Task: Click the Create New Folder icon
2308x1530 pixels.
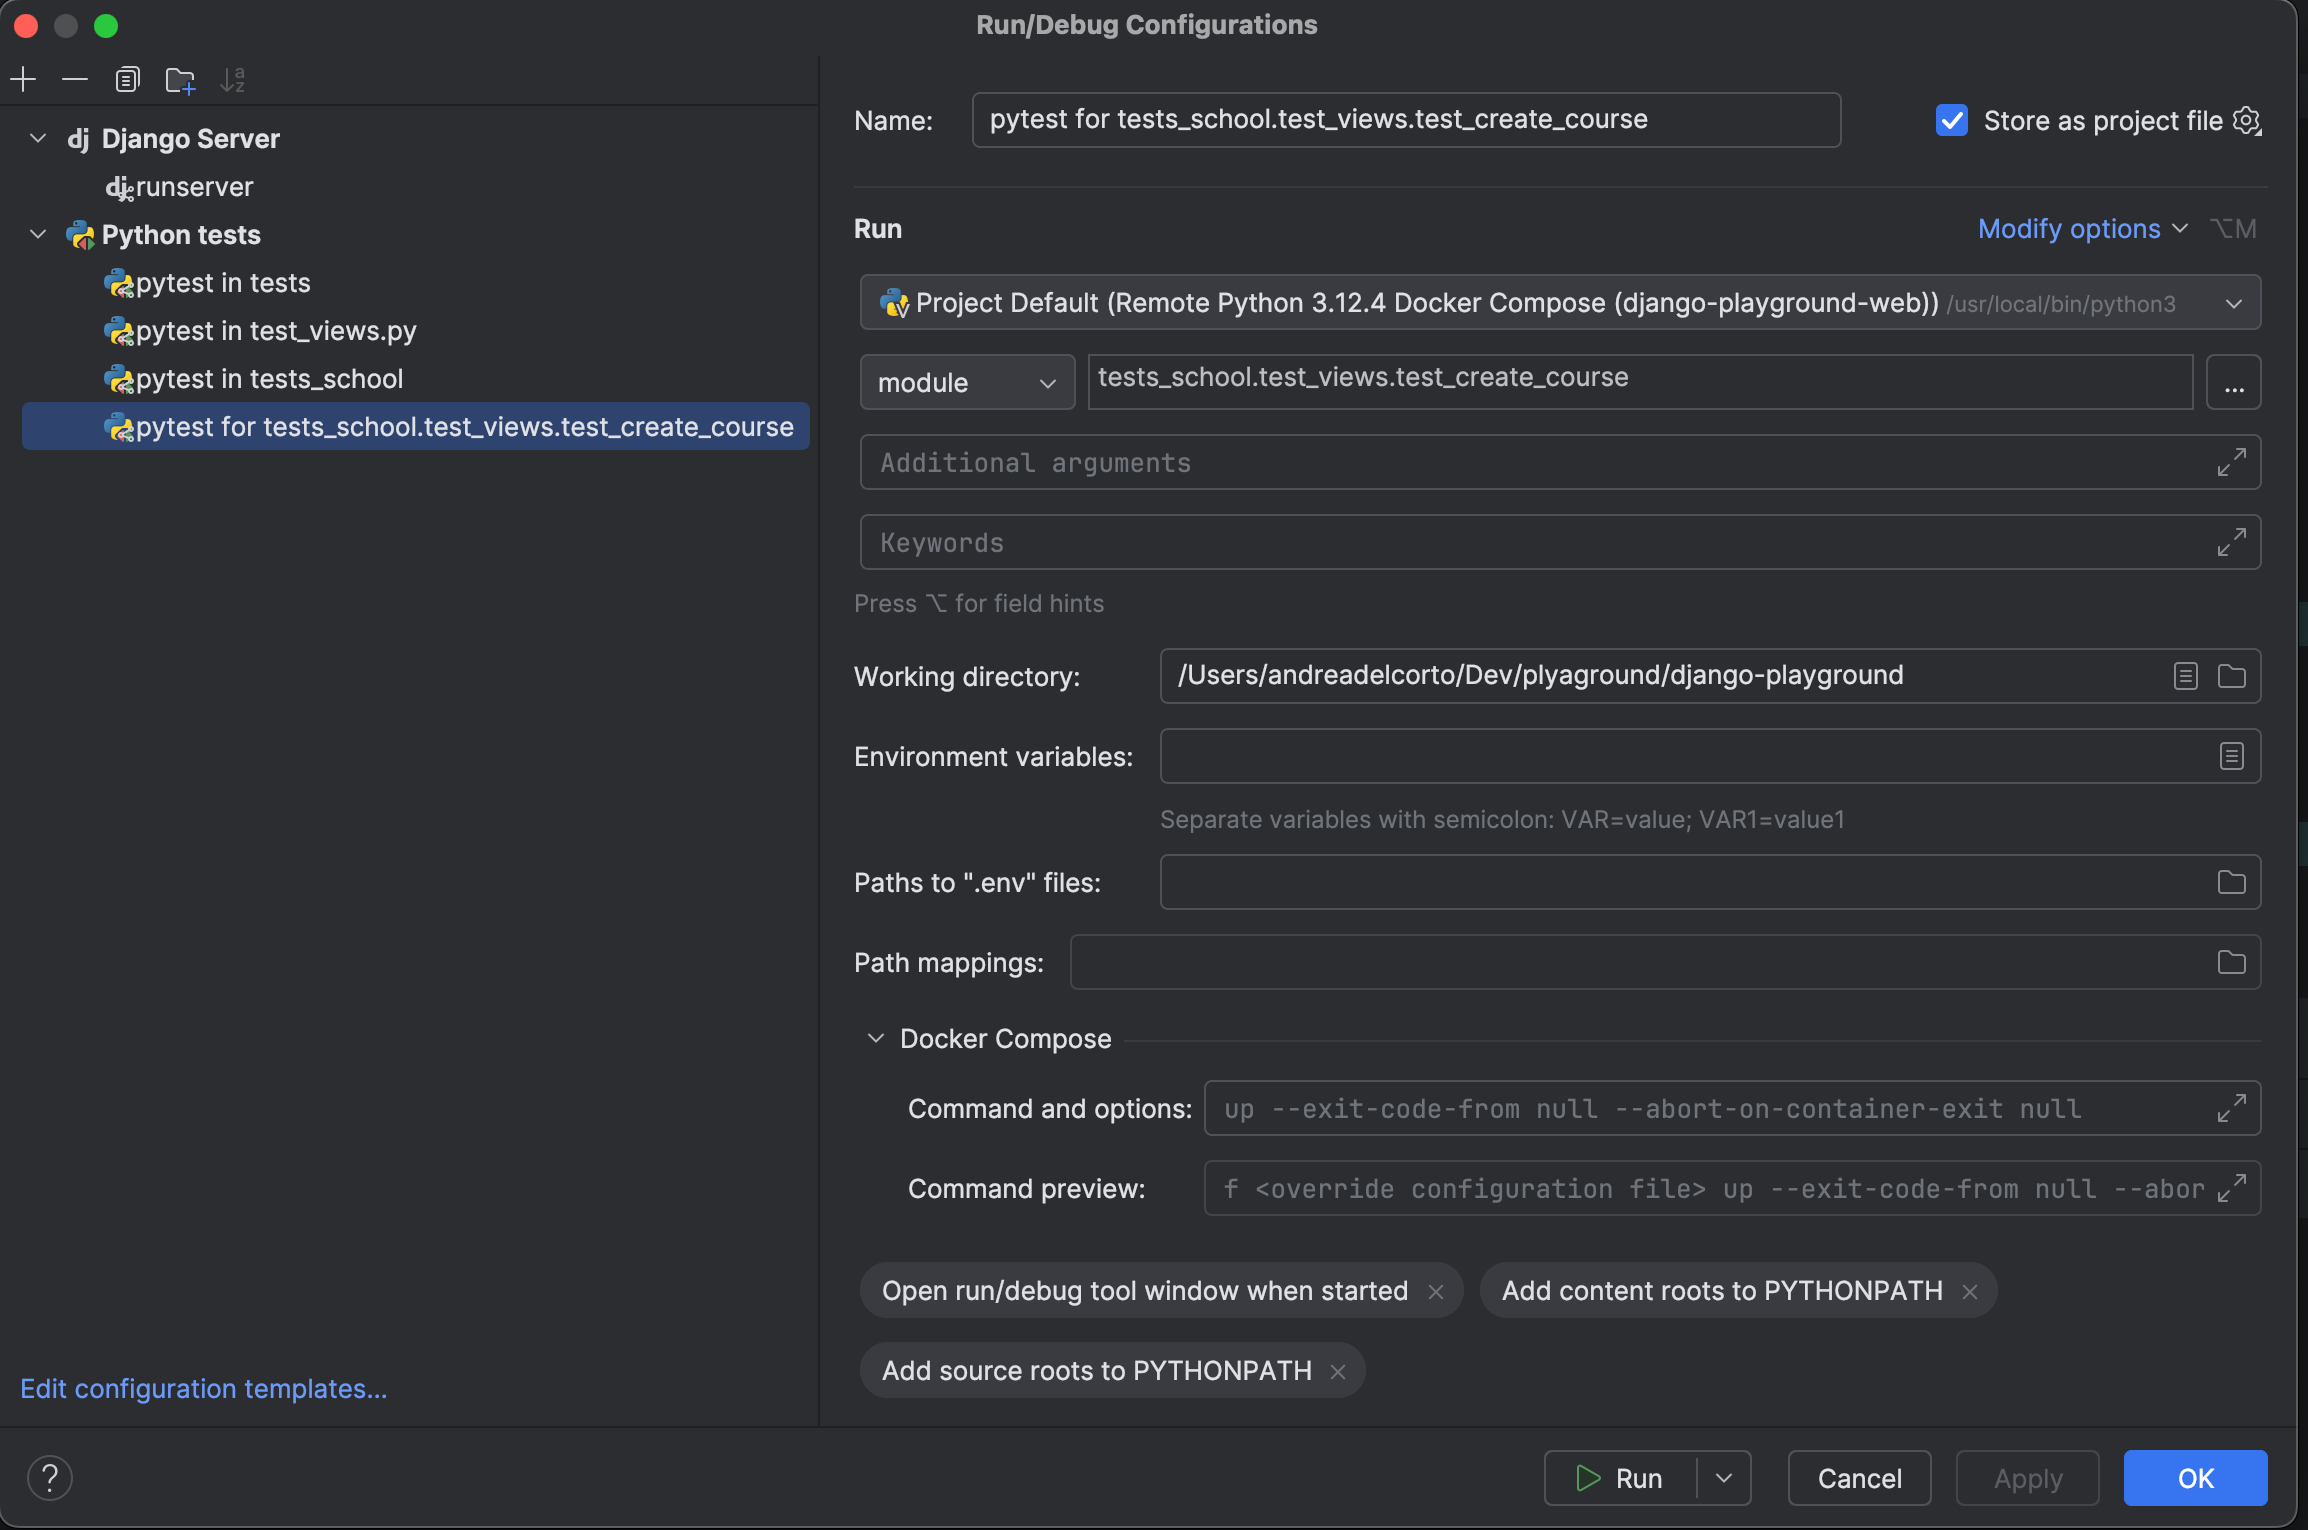Action: [x=180, y=80]
